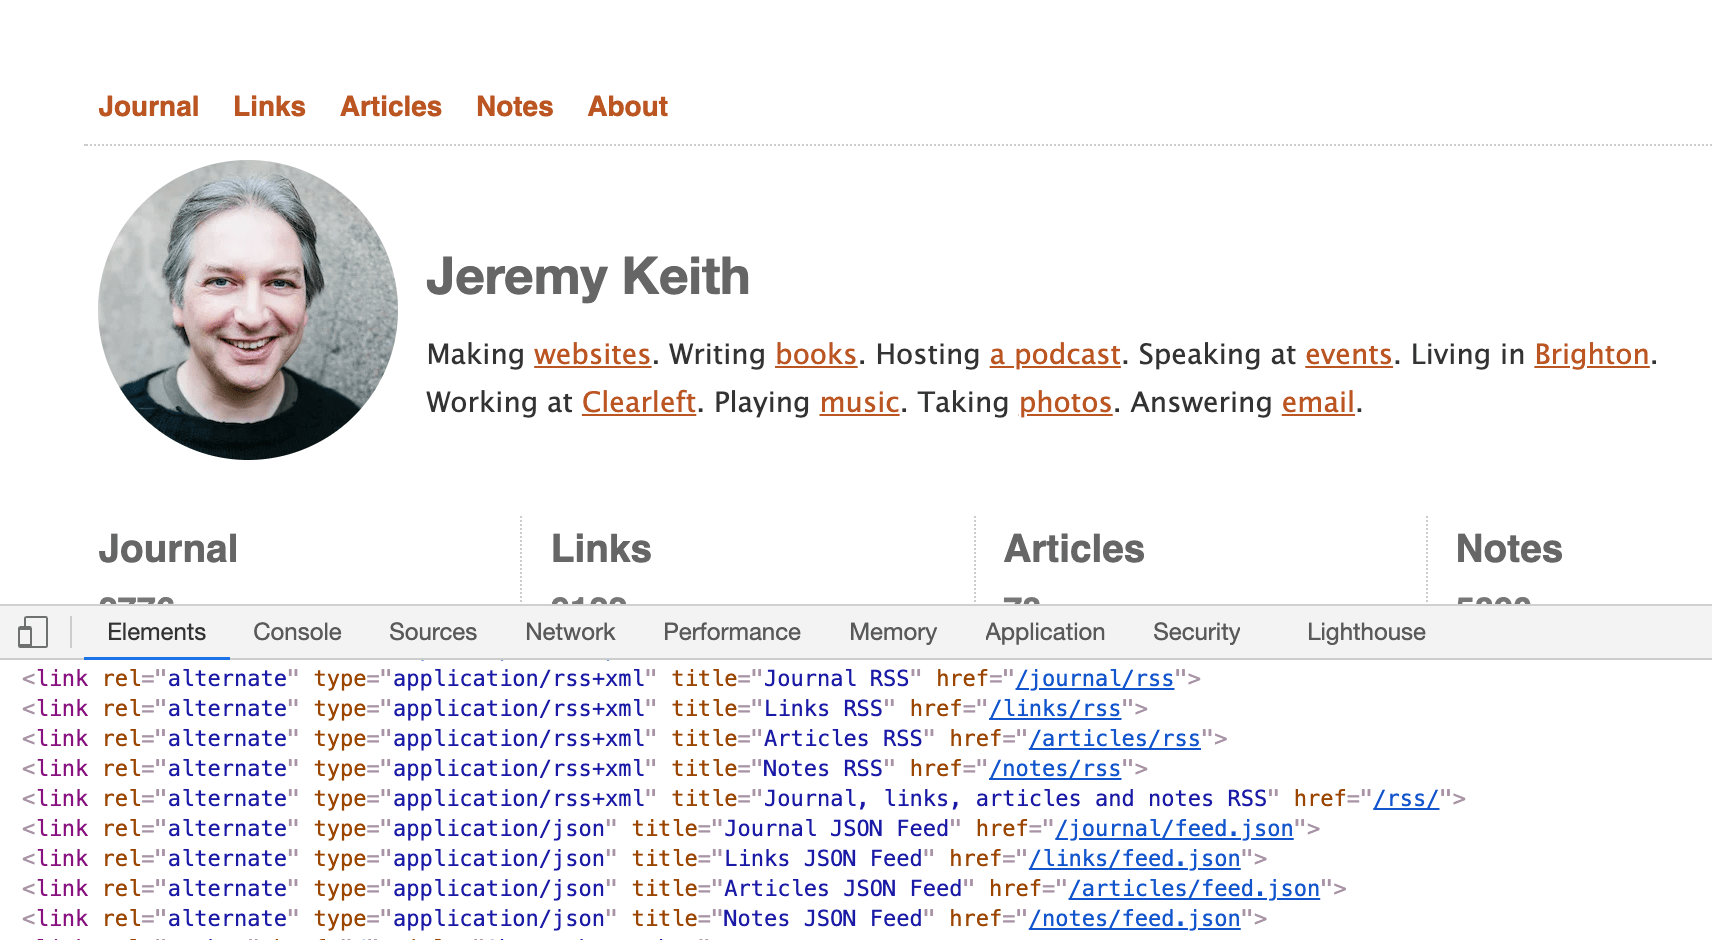Image resolution: width=1712 pixels, height=940 pixels.
Task: Click the /notes/feed.json href in Elements
Action: click(x=1135, y=919)
